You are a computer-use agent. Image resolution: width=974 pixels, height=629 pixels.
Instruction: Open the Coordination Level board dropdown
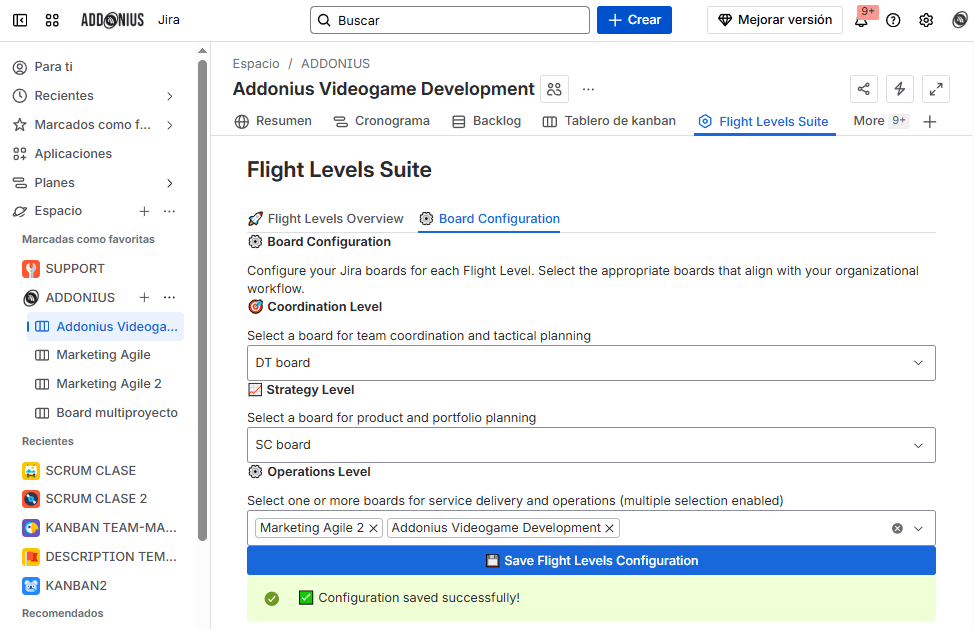591,363
